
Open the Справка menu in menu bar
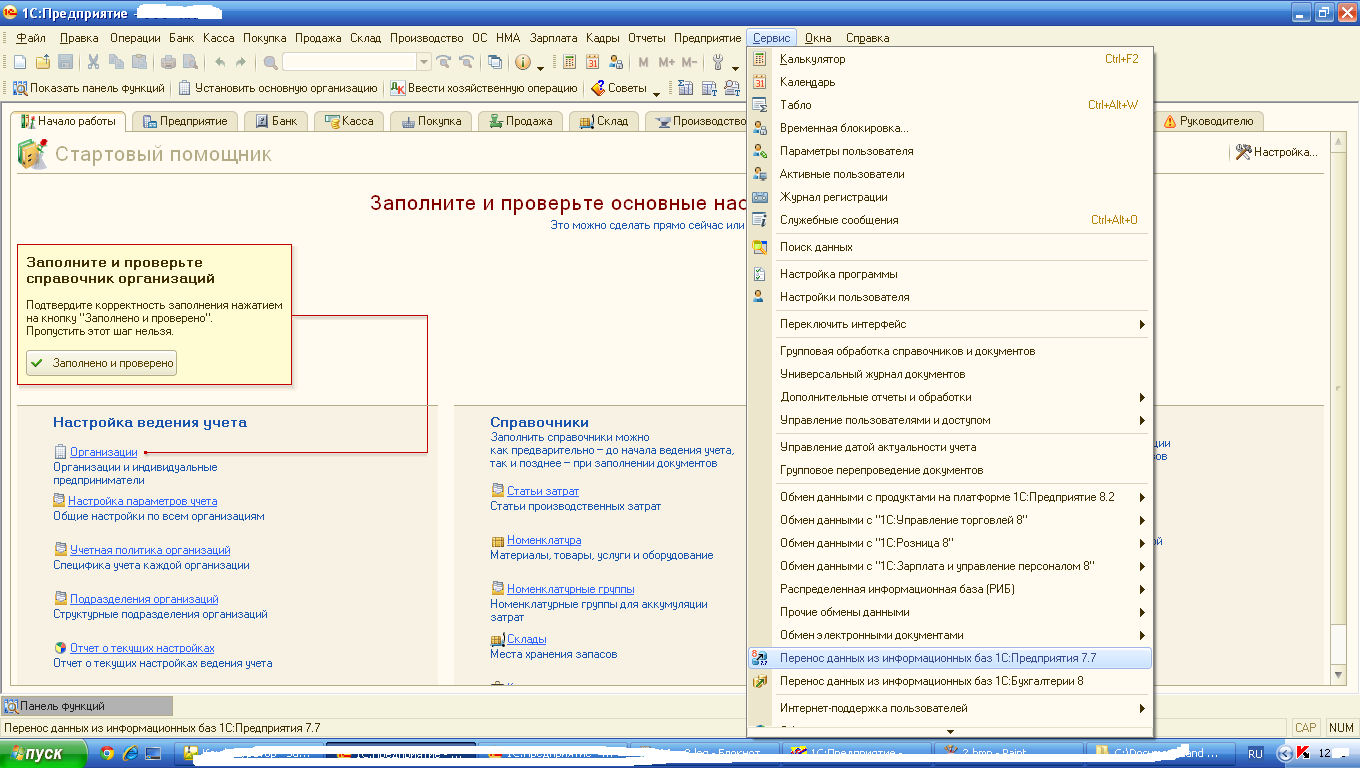point(867,38)
